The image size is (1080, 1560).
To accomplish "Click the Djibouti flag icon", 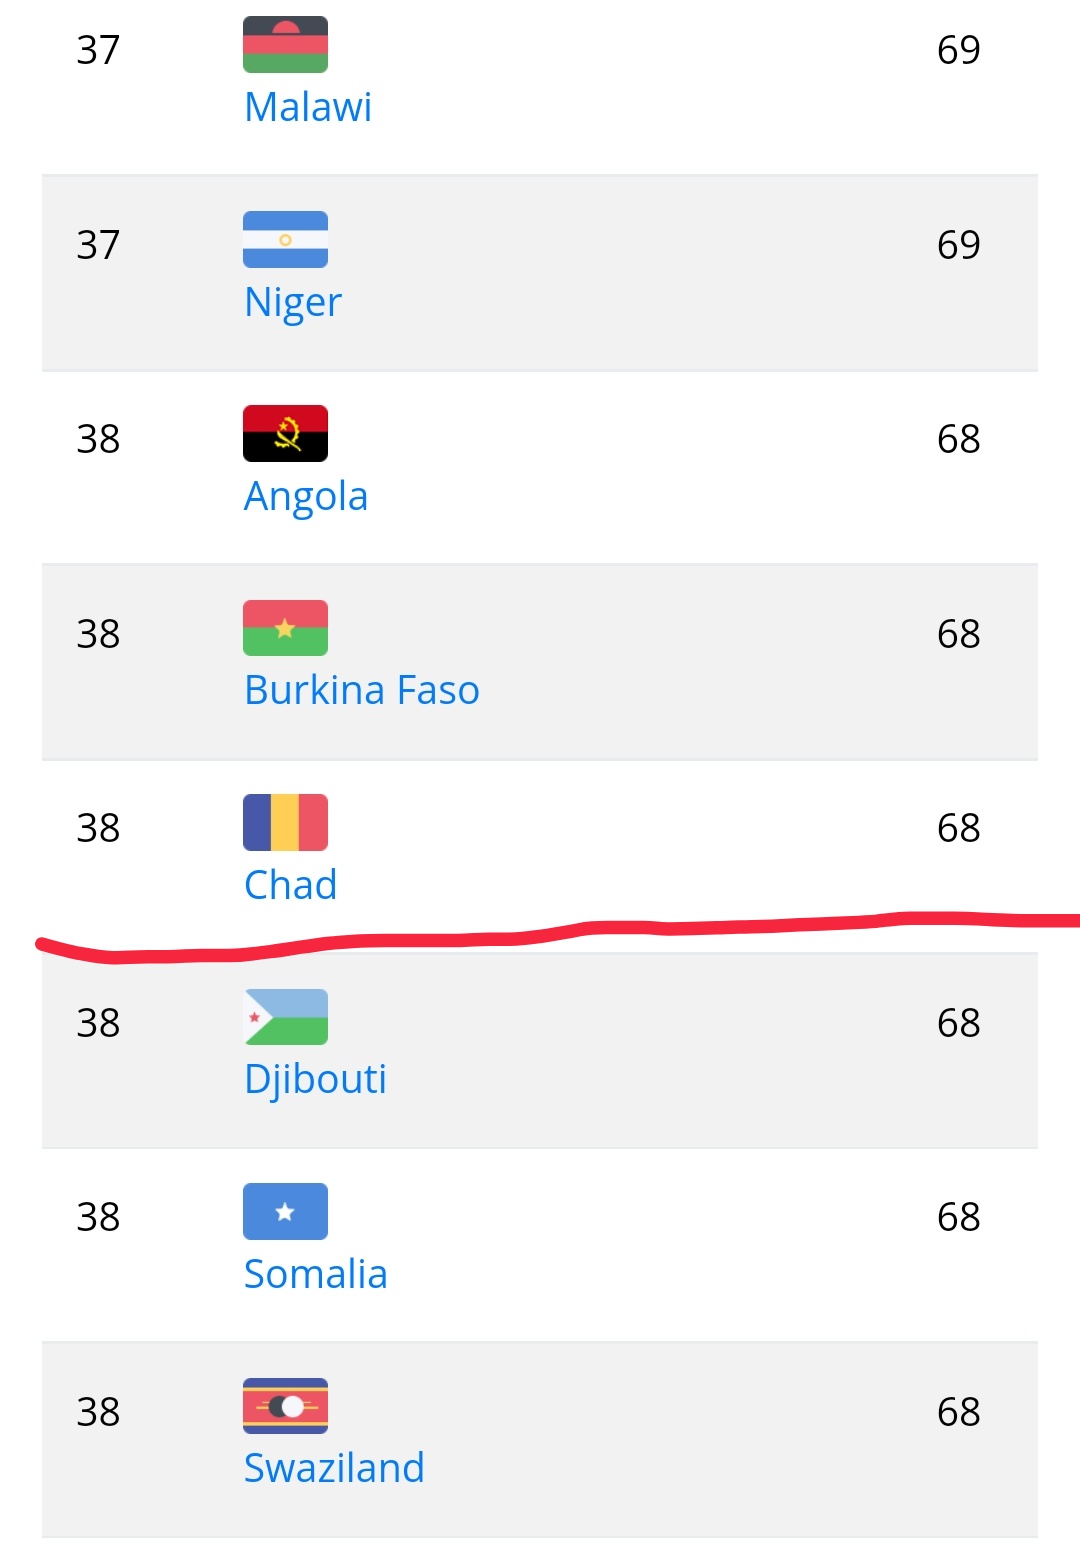I will [x=285, y=1017].
